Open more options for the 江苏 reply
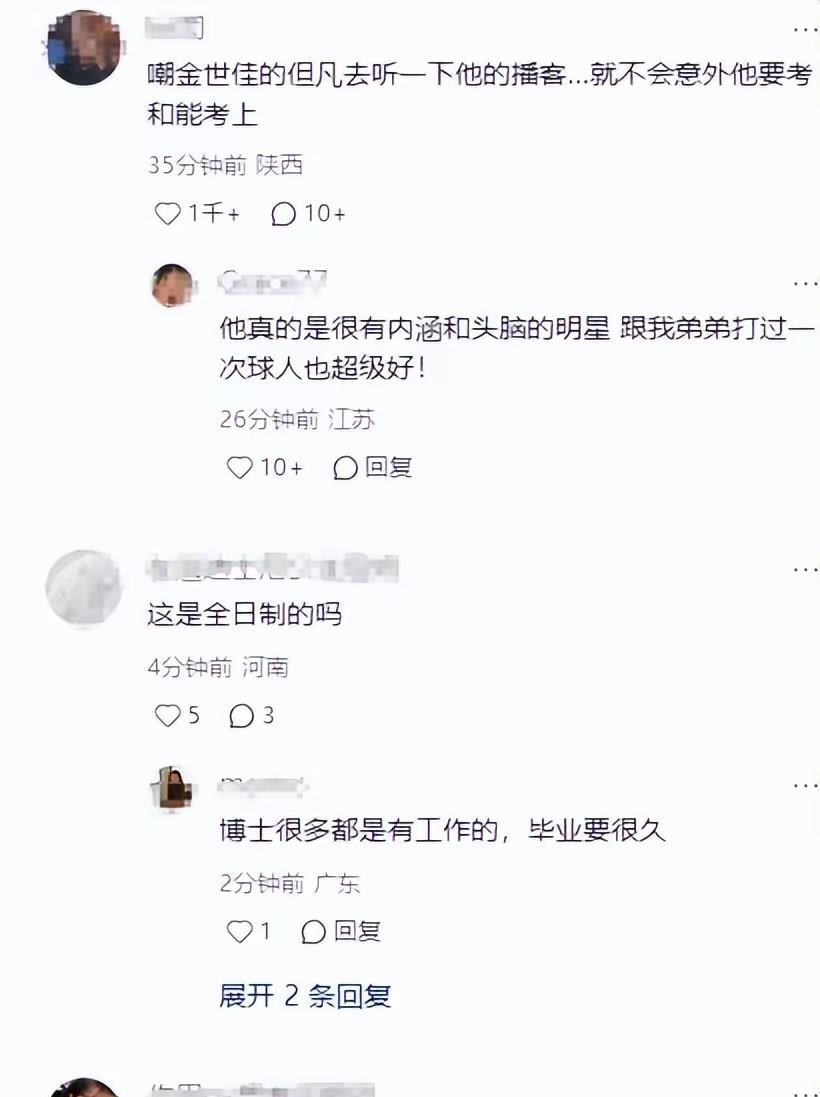The height and width of the screenshot is (1097, 820). (805, 283)
